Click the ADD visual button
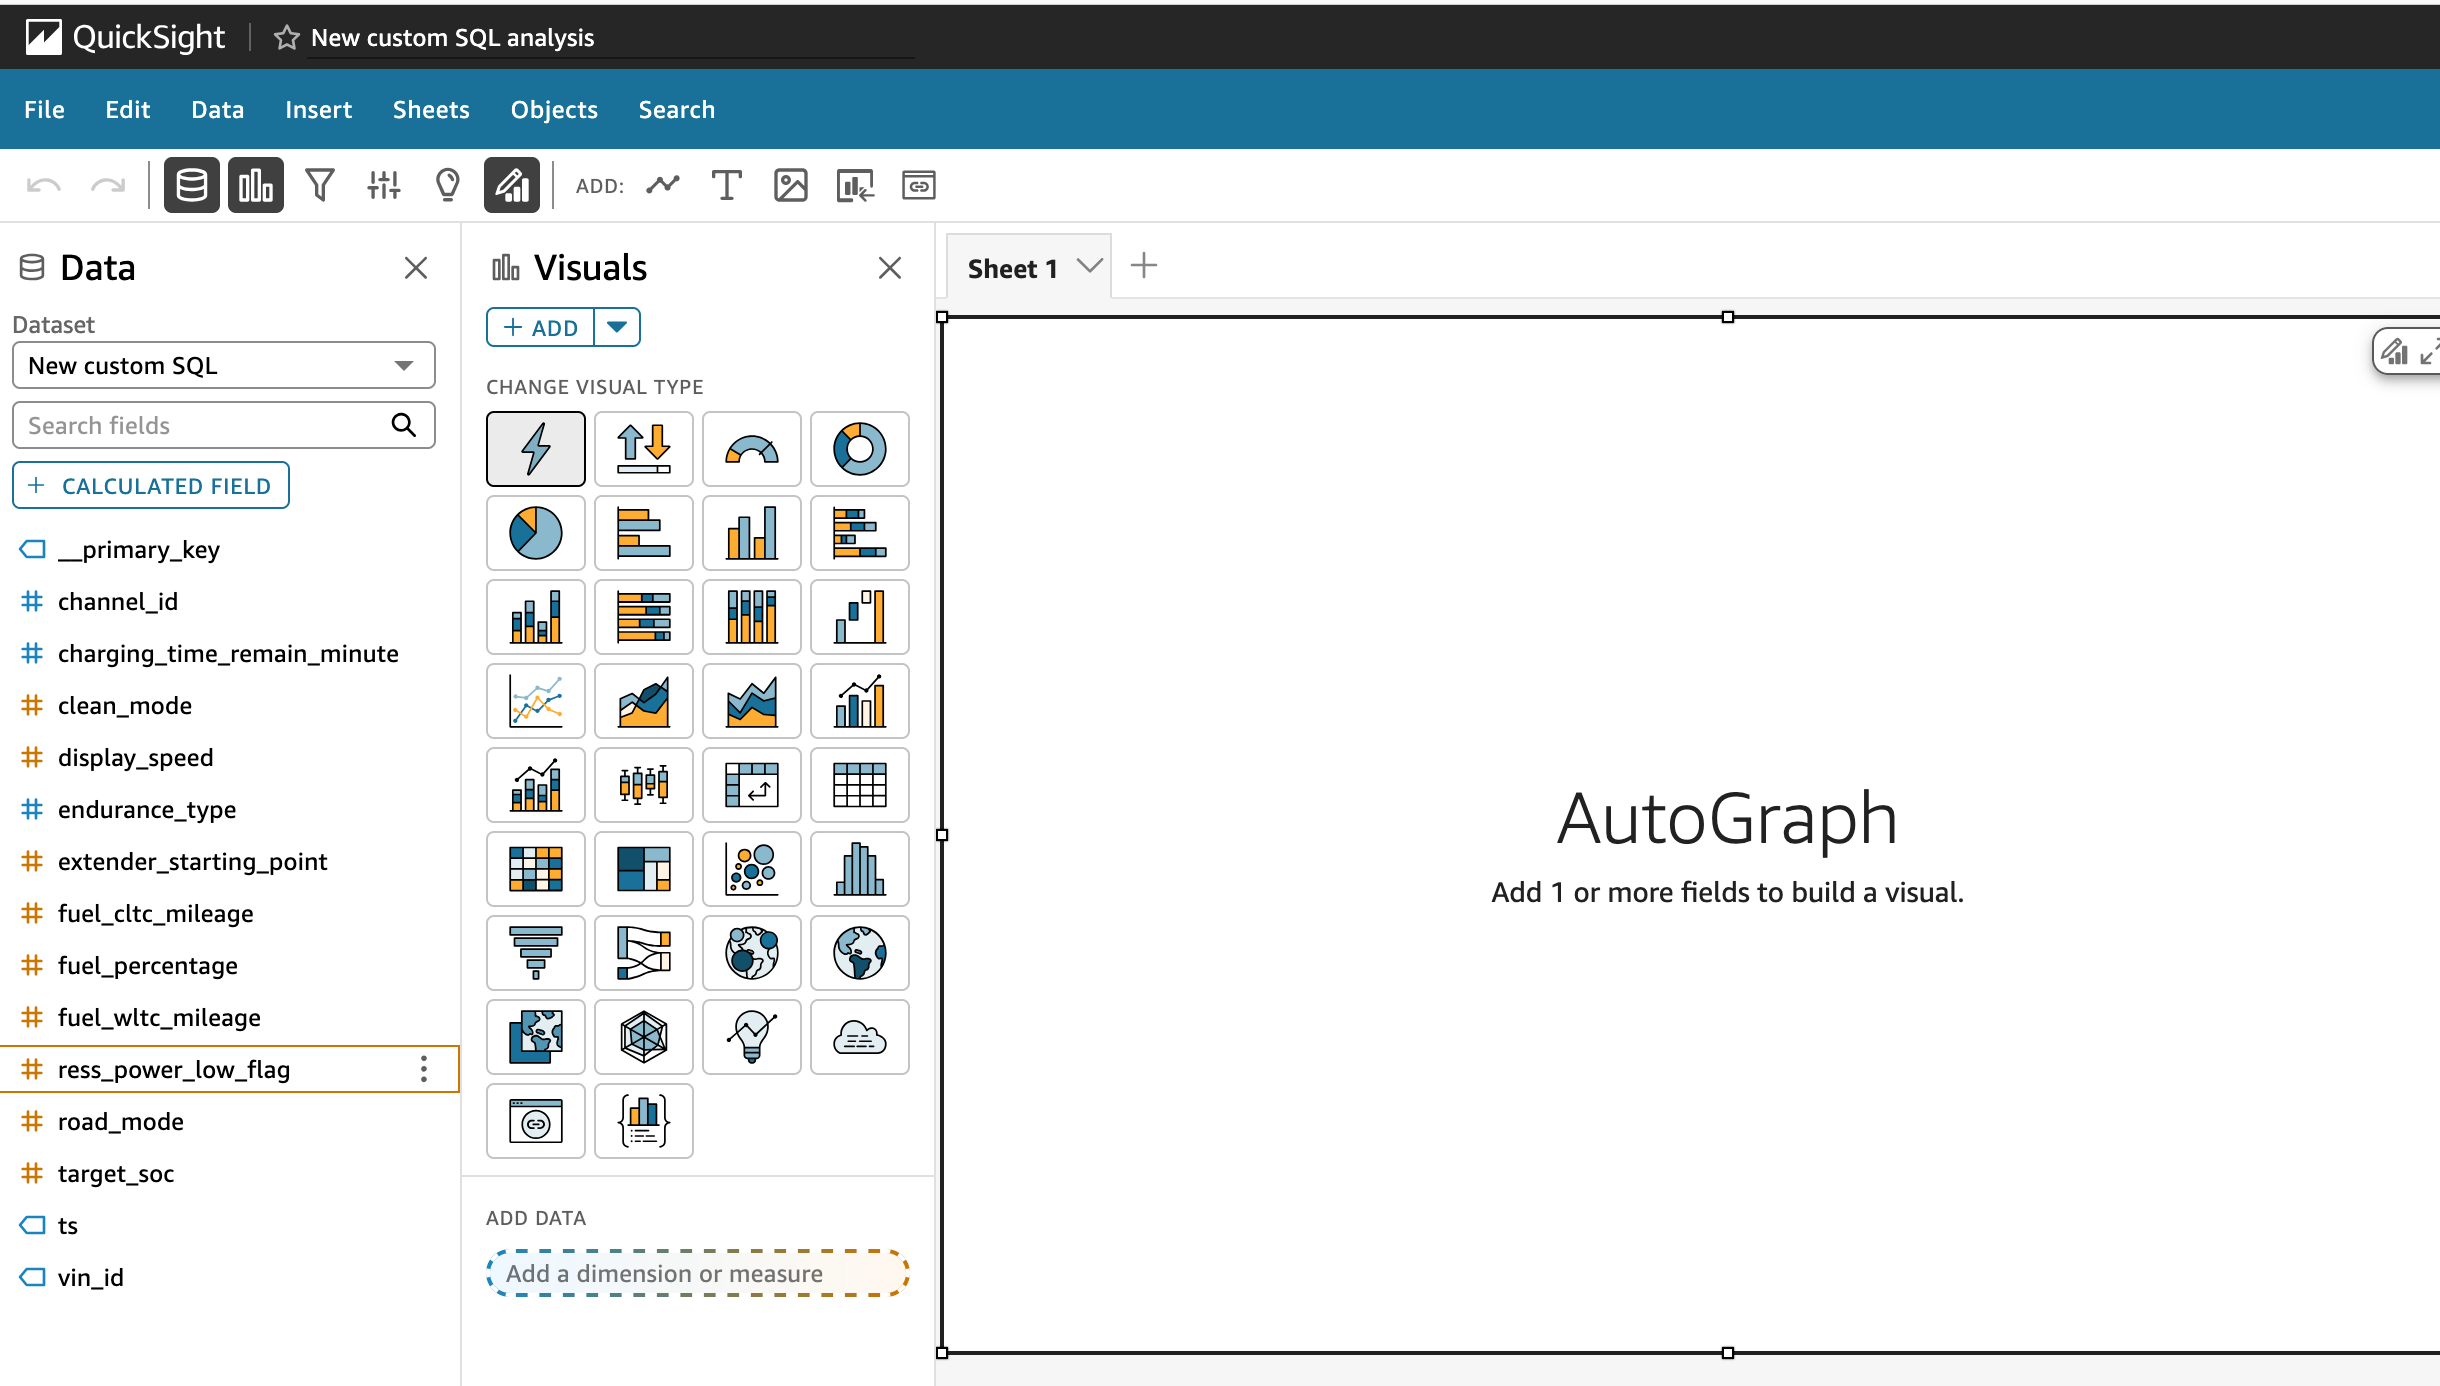The image size is (2440, 1386). pos(540,327)
